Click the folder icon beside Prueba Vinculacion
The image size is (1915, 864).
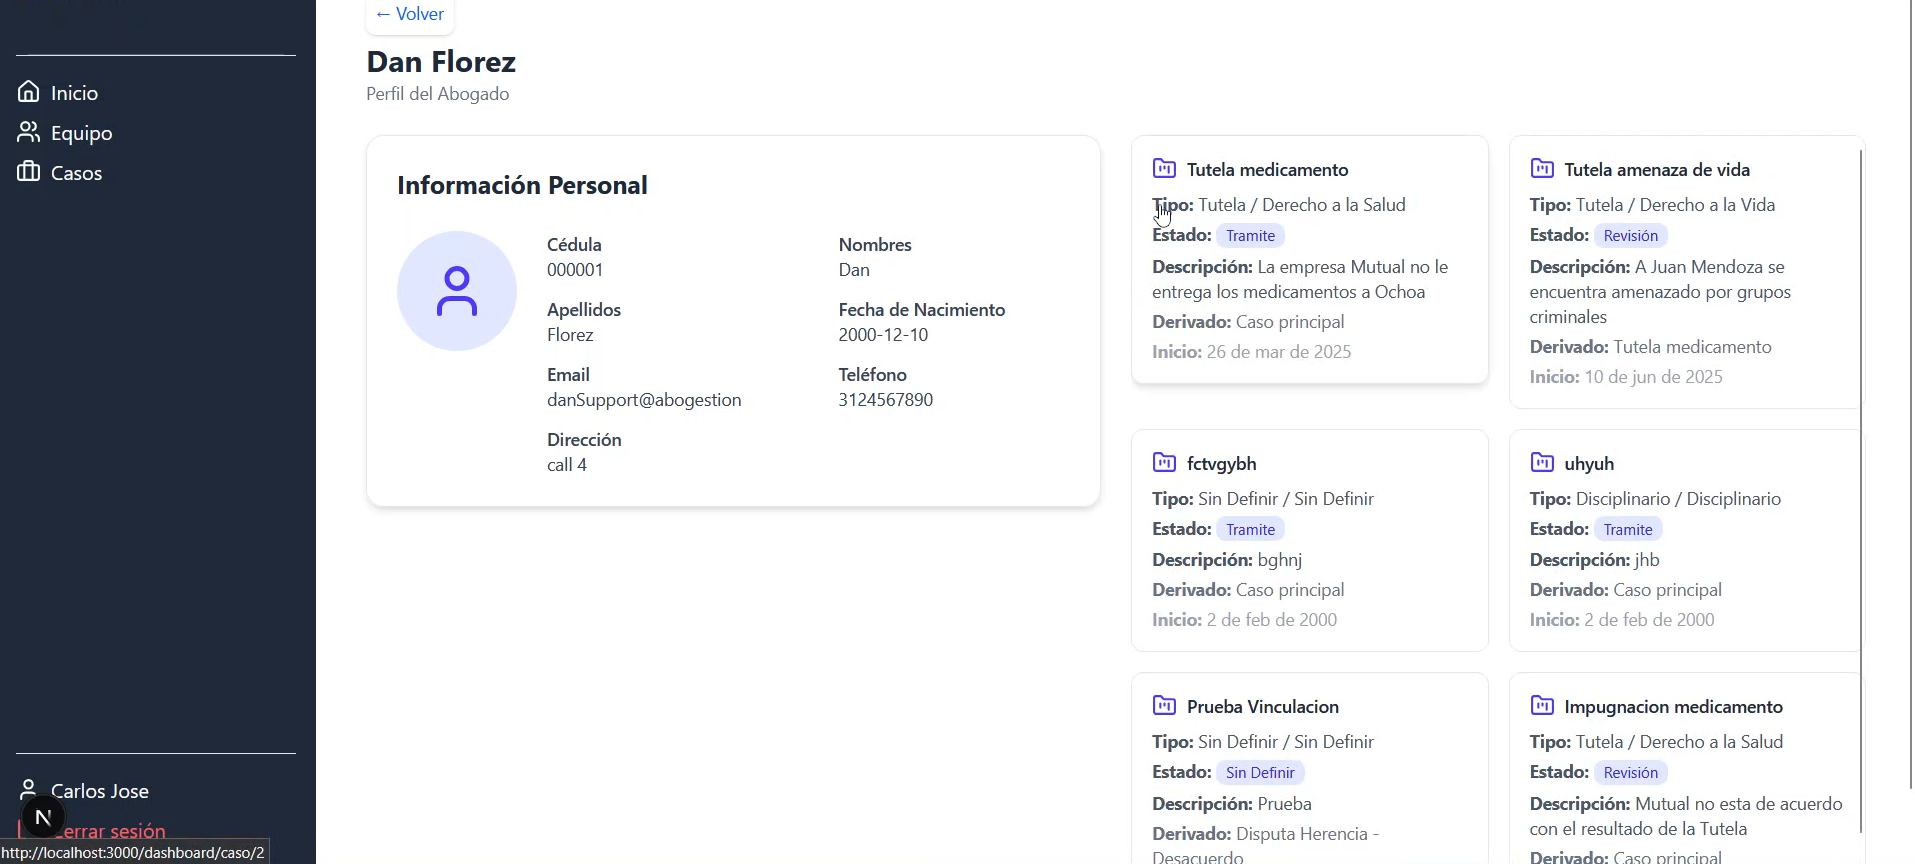pyautogui.click(x=1164, y=705)
